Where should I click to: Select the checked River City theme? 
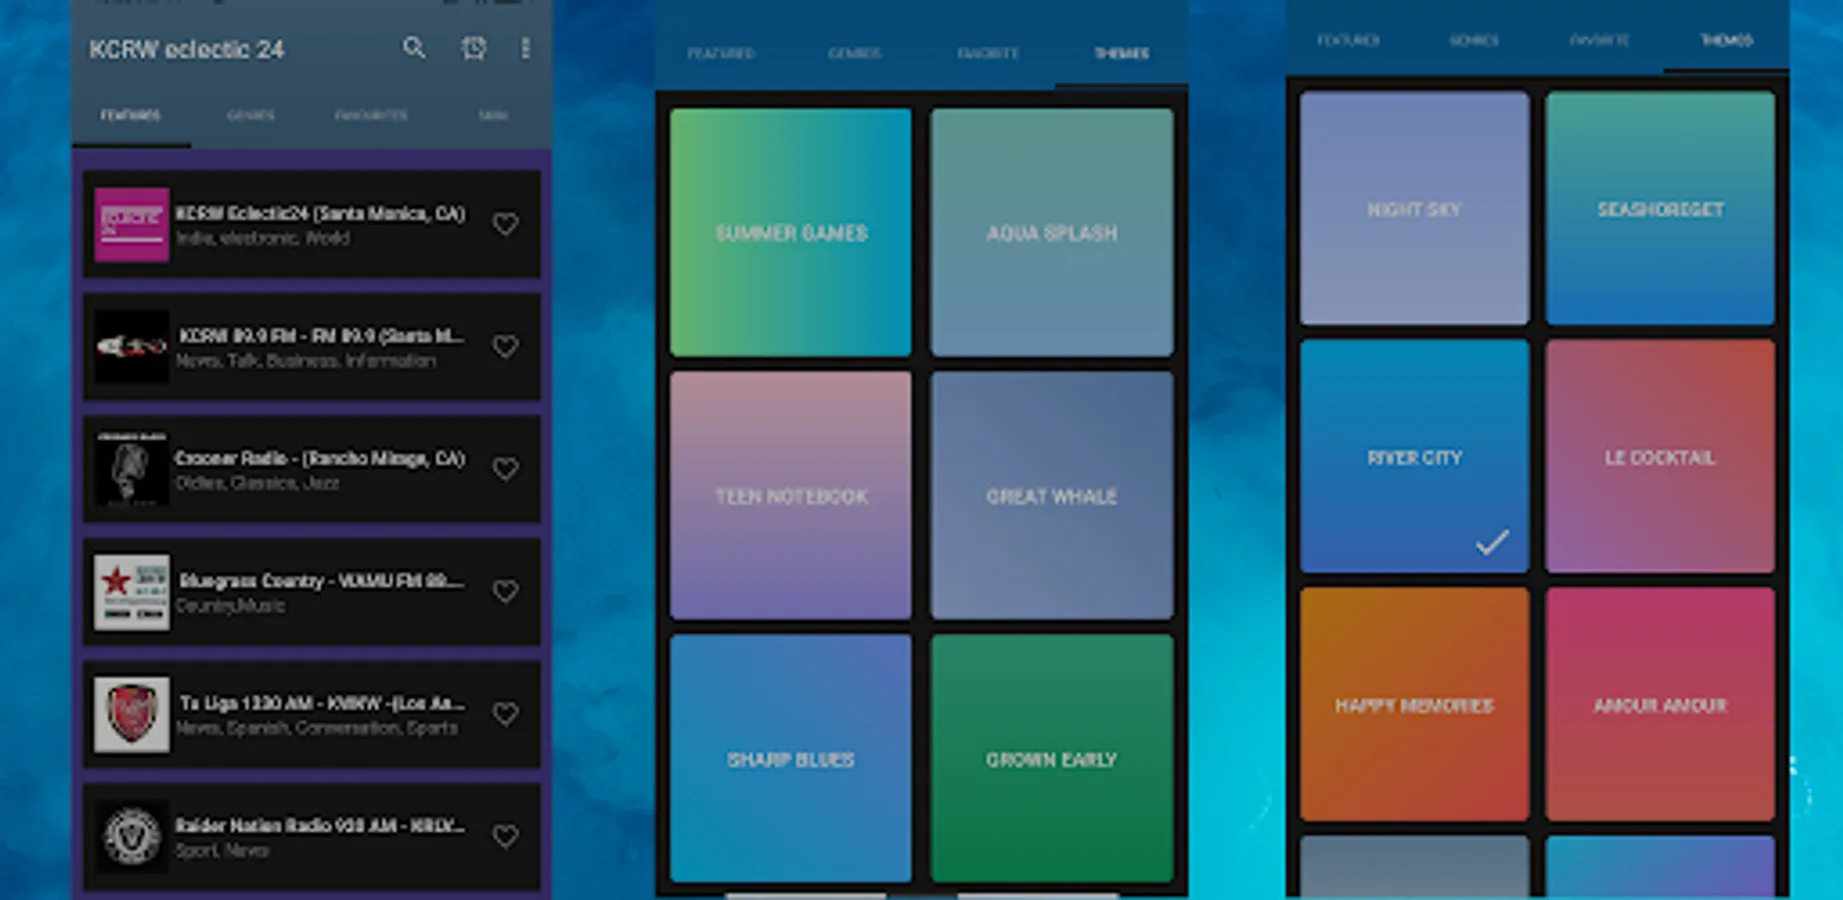tap(1414, 456)
